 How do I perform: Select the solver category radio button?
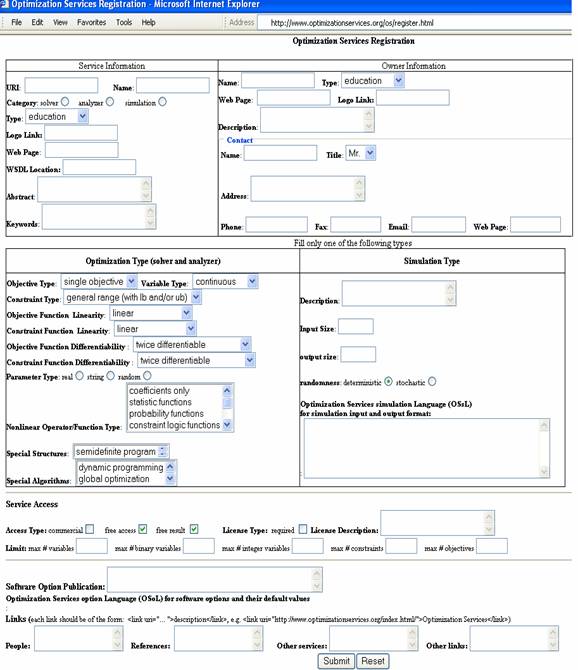pyautogui.click(x=65, y=102)
